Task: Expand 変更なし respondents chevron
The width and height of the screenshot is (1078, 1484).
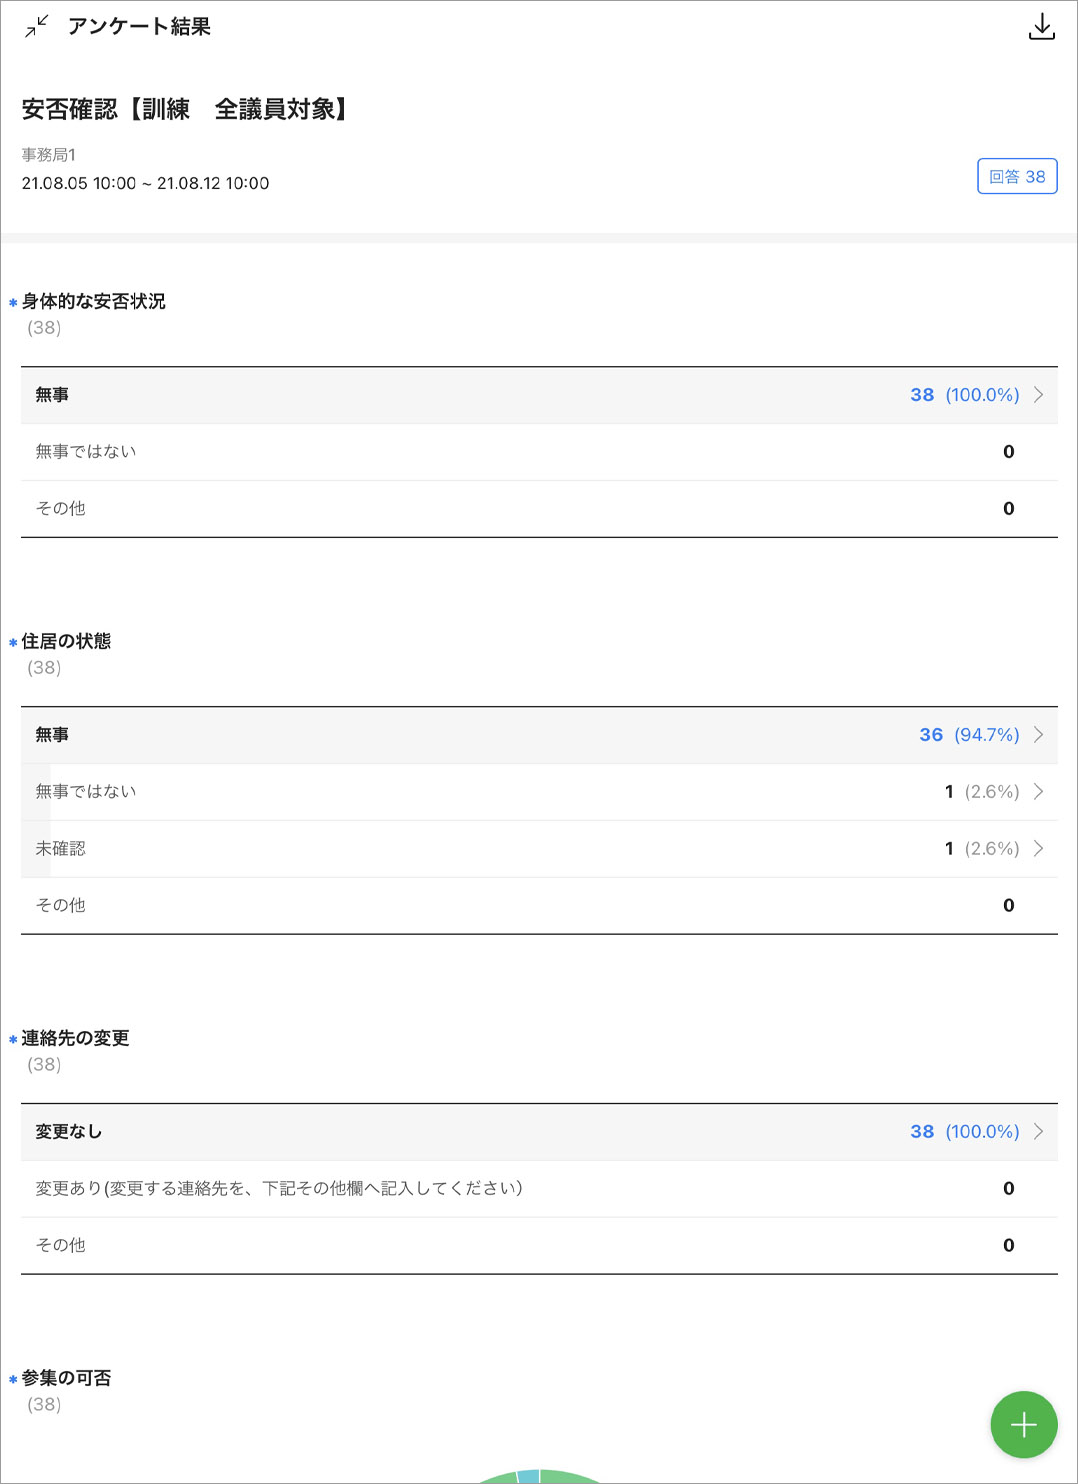Action: pyautogui.click(x=1038, y=1132)
